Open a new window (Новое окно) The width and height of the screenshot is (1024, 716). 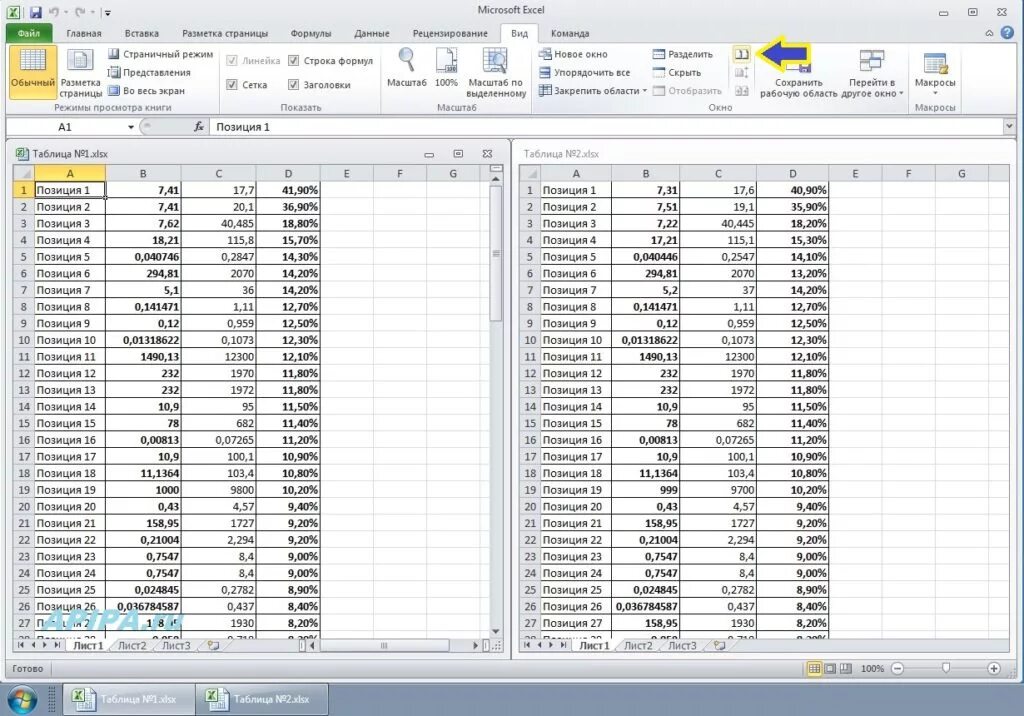[573, 54]
